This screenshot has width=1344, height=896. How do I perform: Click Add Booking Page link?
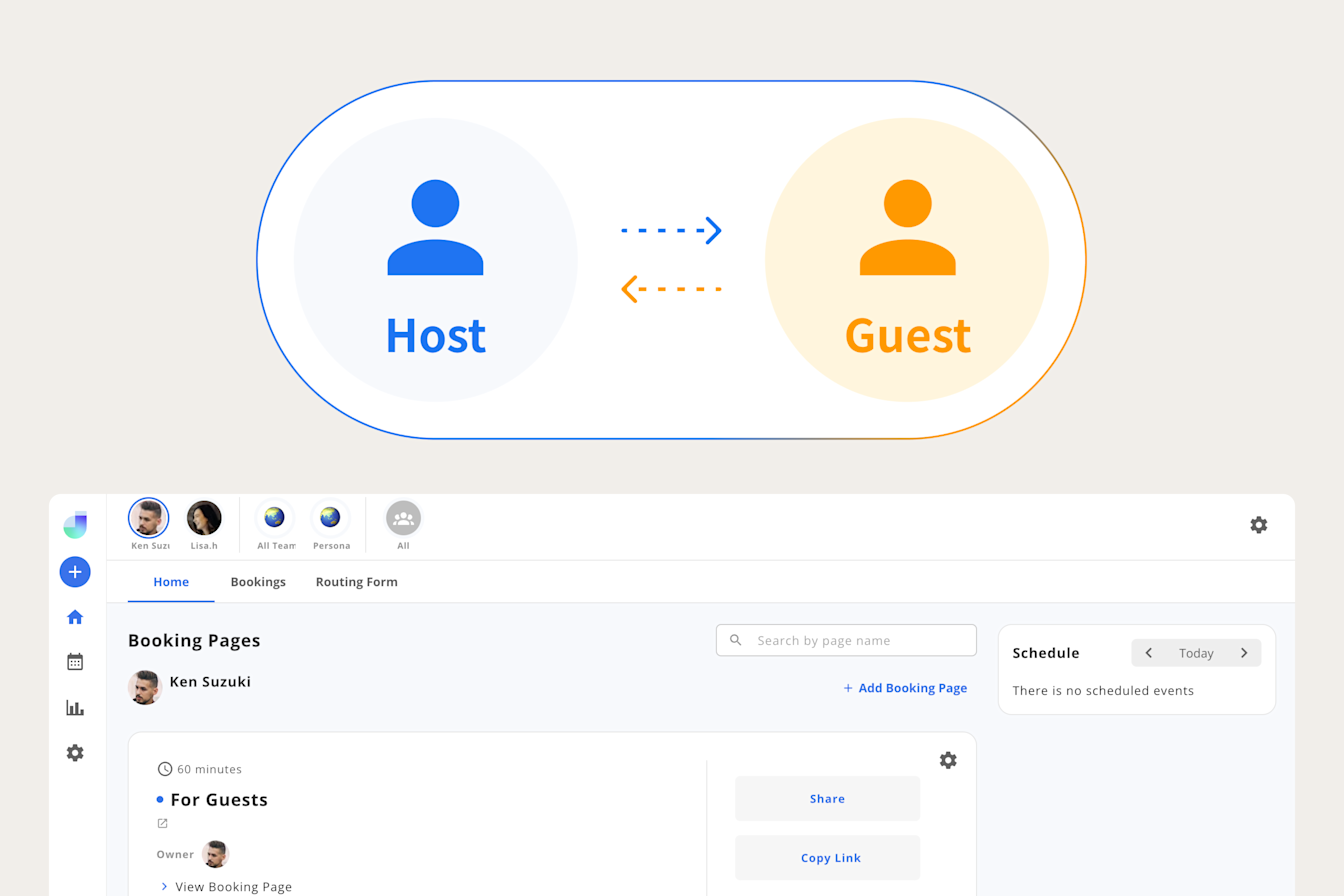[905, 688]
